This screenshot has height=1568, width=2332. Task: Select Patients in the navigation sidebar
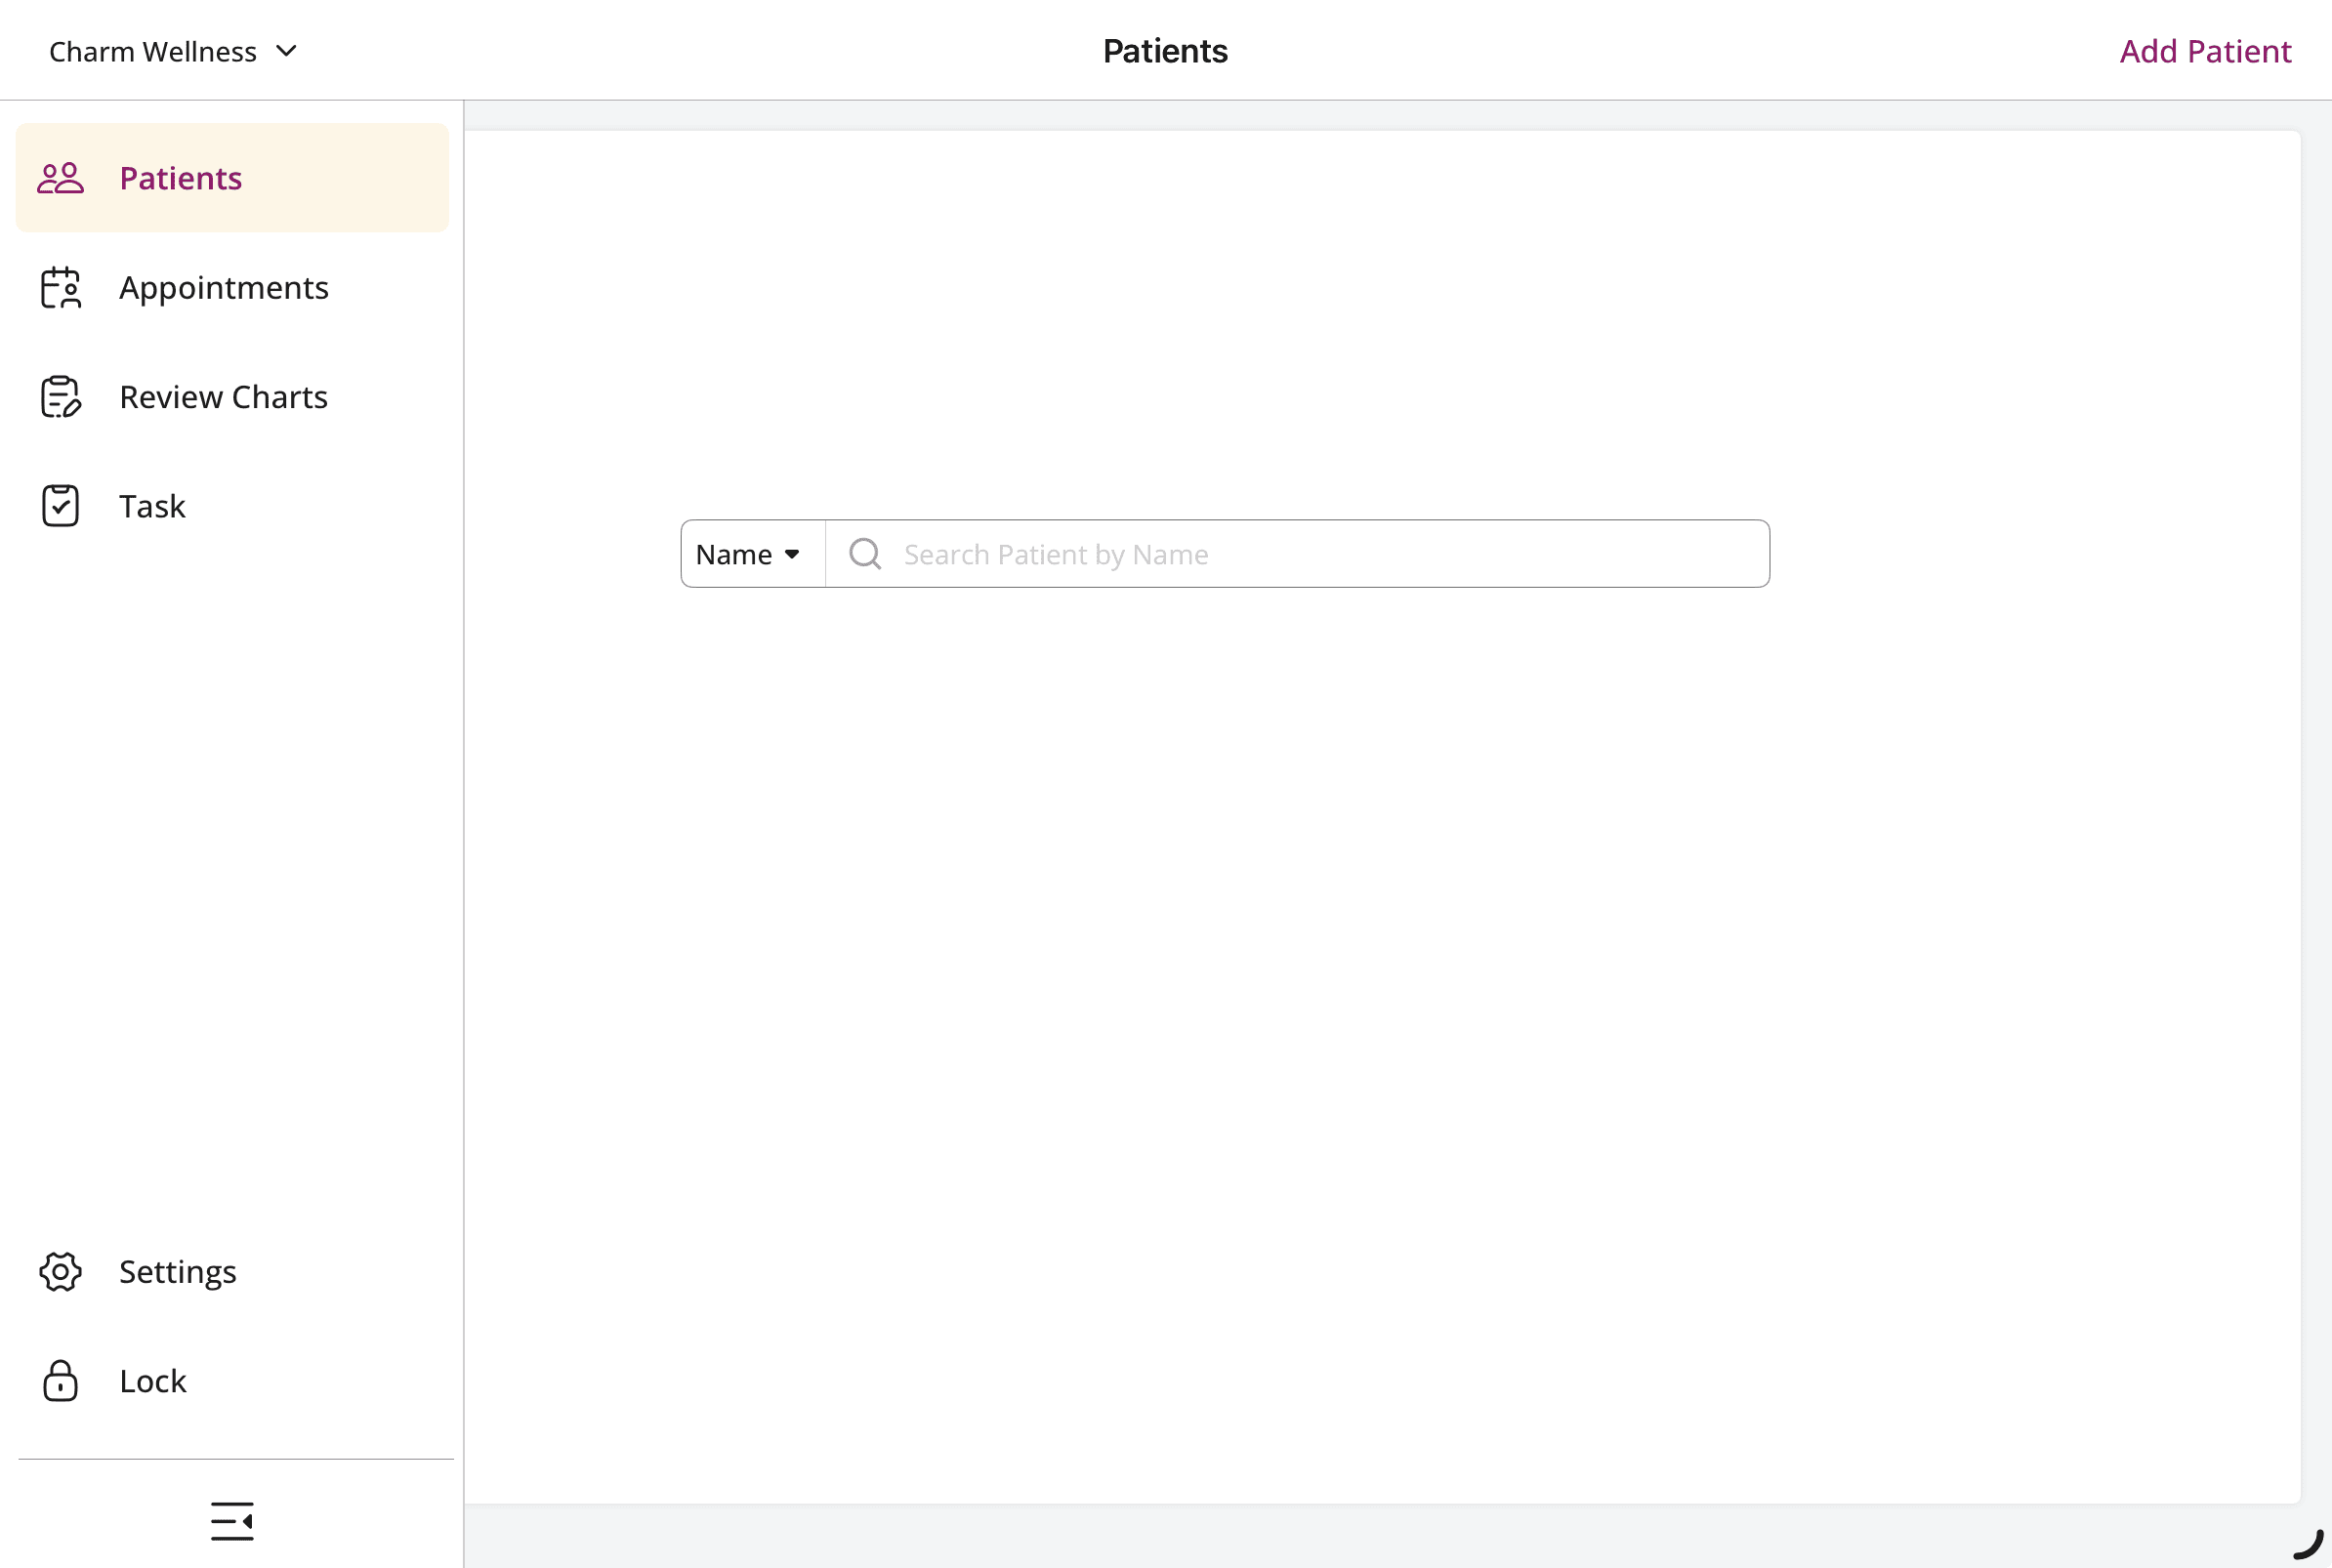click(180, 177)
